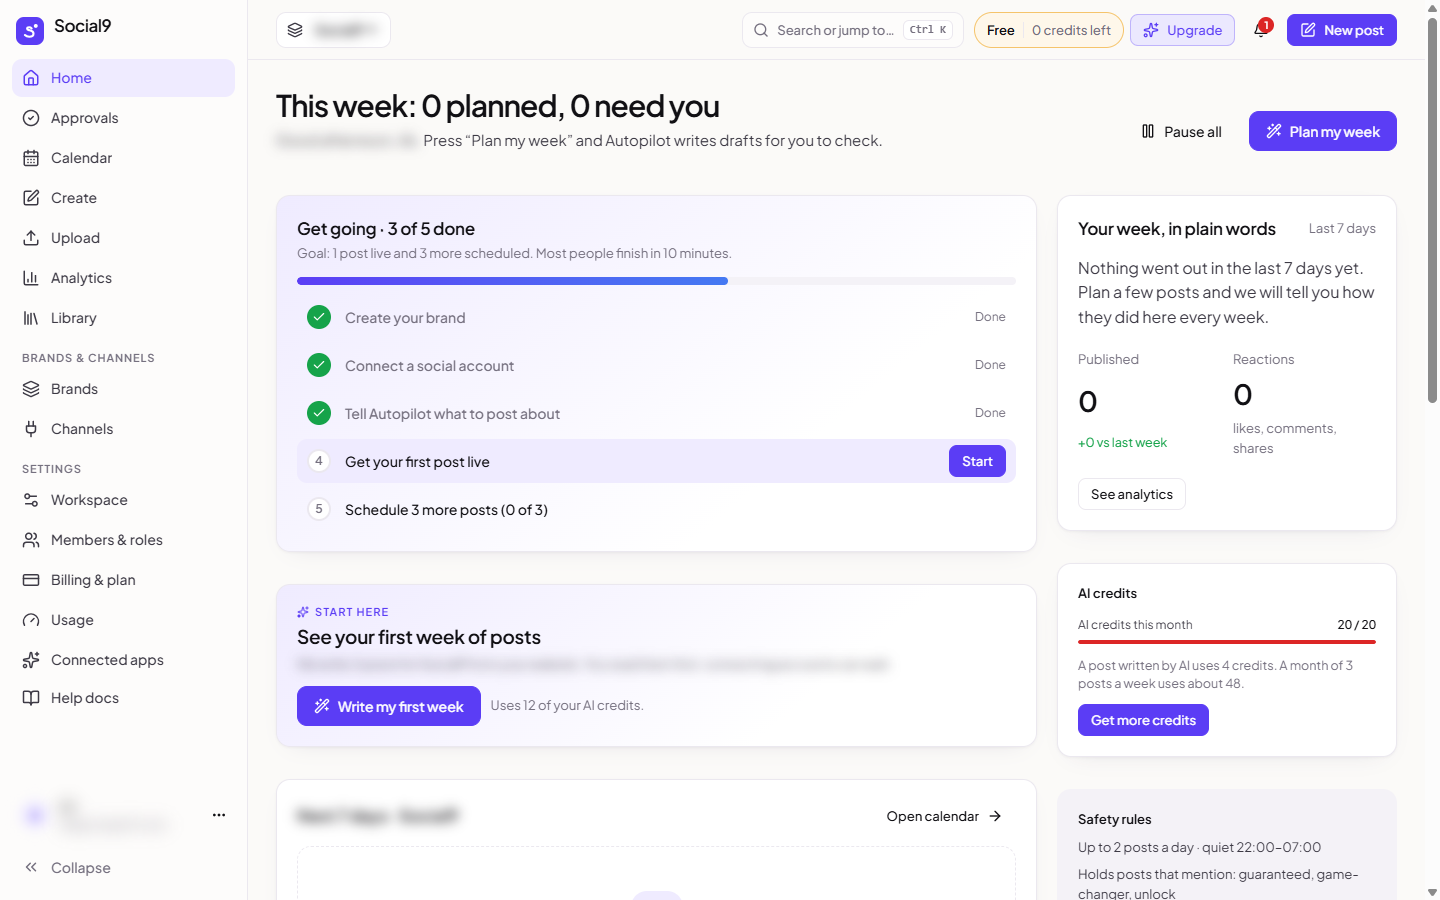The width and height of the screenshot is (1440, 900).
Task: Click the Upgrade button
Action: click(1182, 30)
